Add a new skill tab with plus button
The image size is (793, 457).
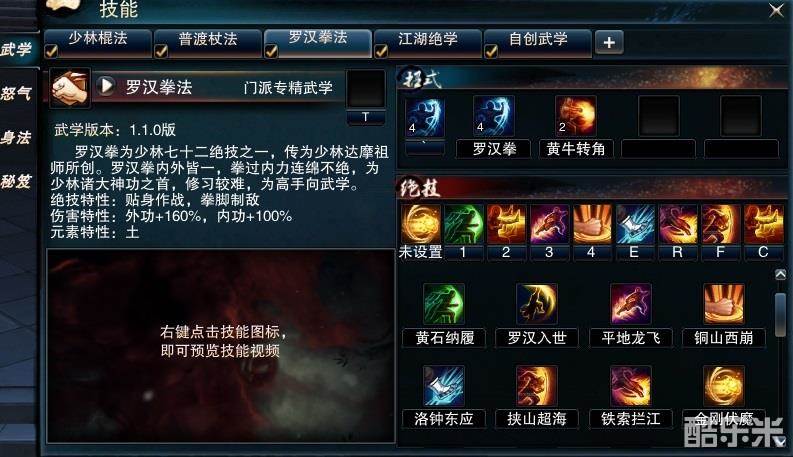[609, 42]
